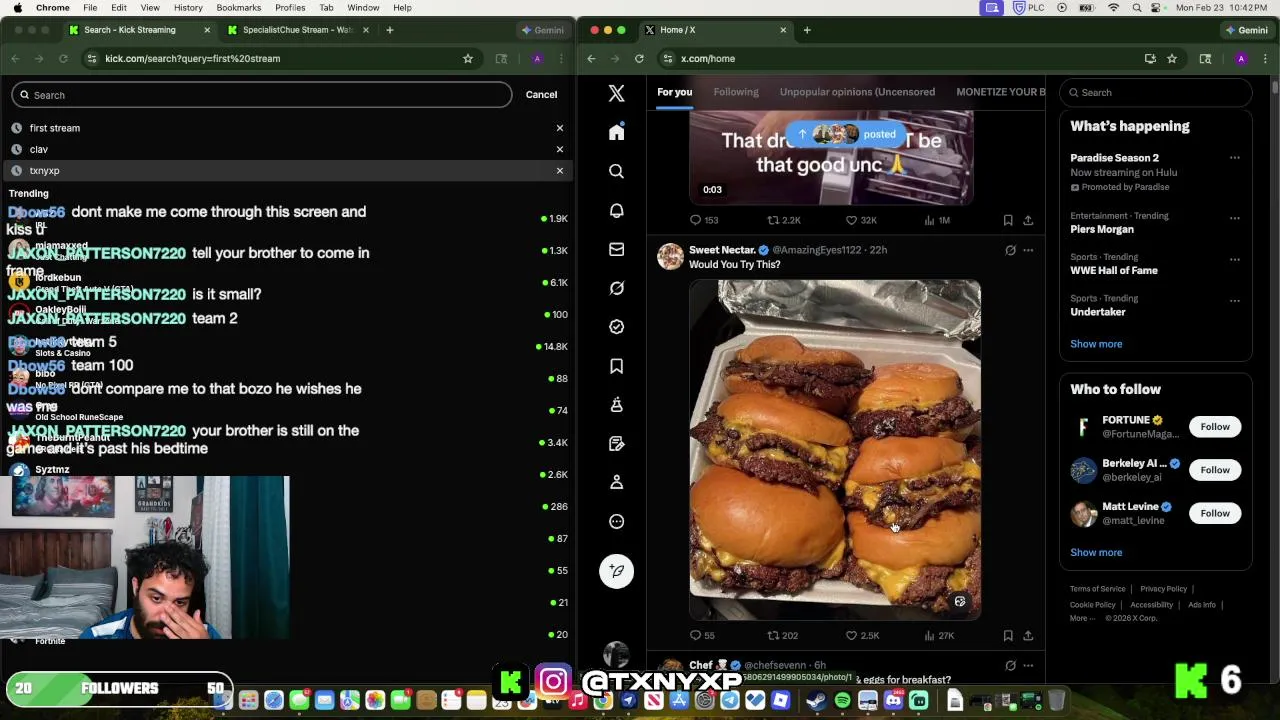Switch to For you tab on X

[674, 92]
